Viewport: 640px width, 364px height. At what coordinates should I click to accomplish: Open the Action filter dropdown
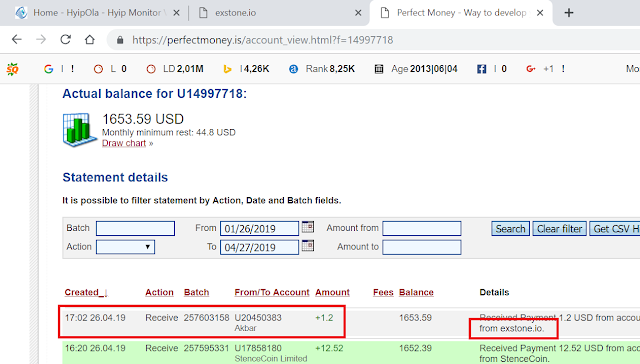coord(125,247)
